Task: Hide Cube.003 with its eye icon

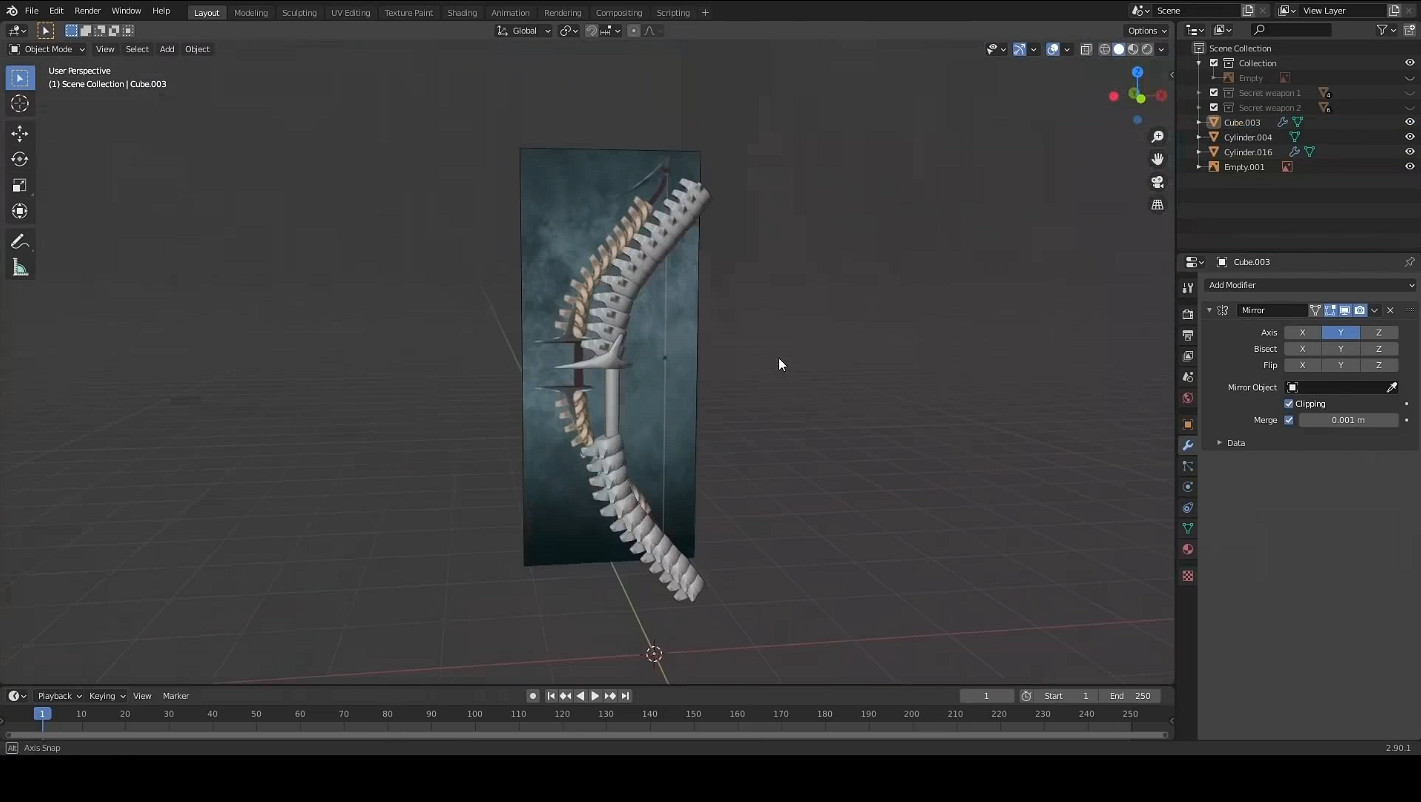Action: [1409, 122]
